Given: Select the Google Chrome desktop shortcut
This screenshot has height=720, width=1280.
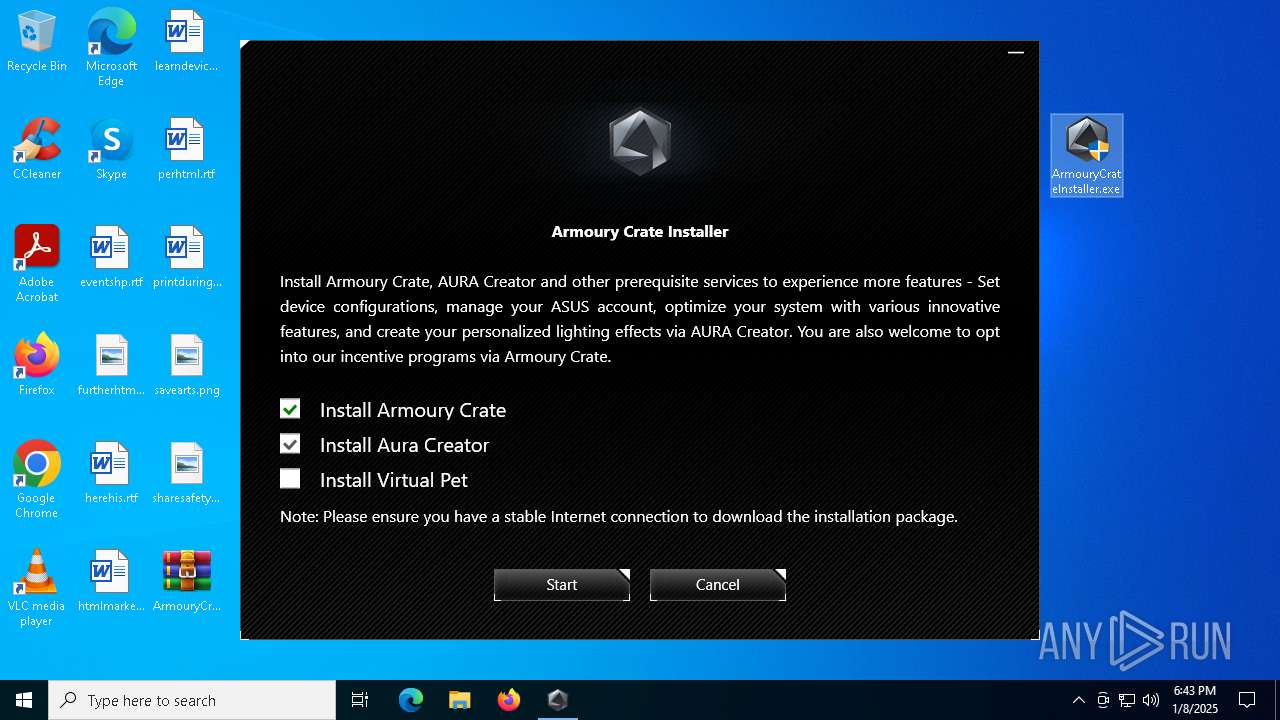Looking at the screenshot, I should click(x=37, y=480).
